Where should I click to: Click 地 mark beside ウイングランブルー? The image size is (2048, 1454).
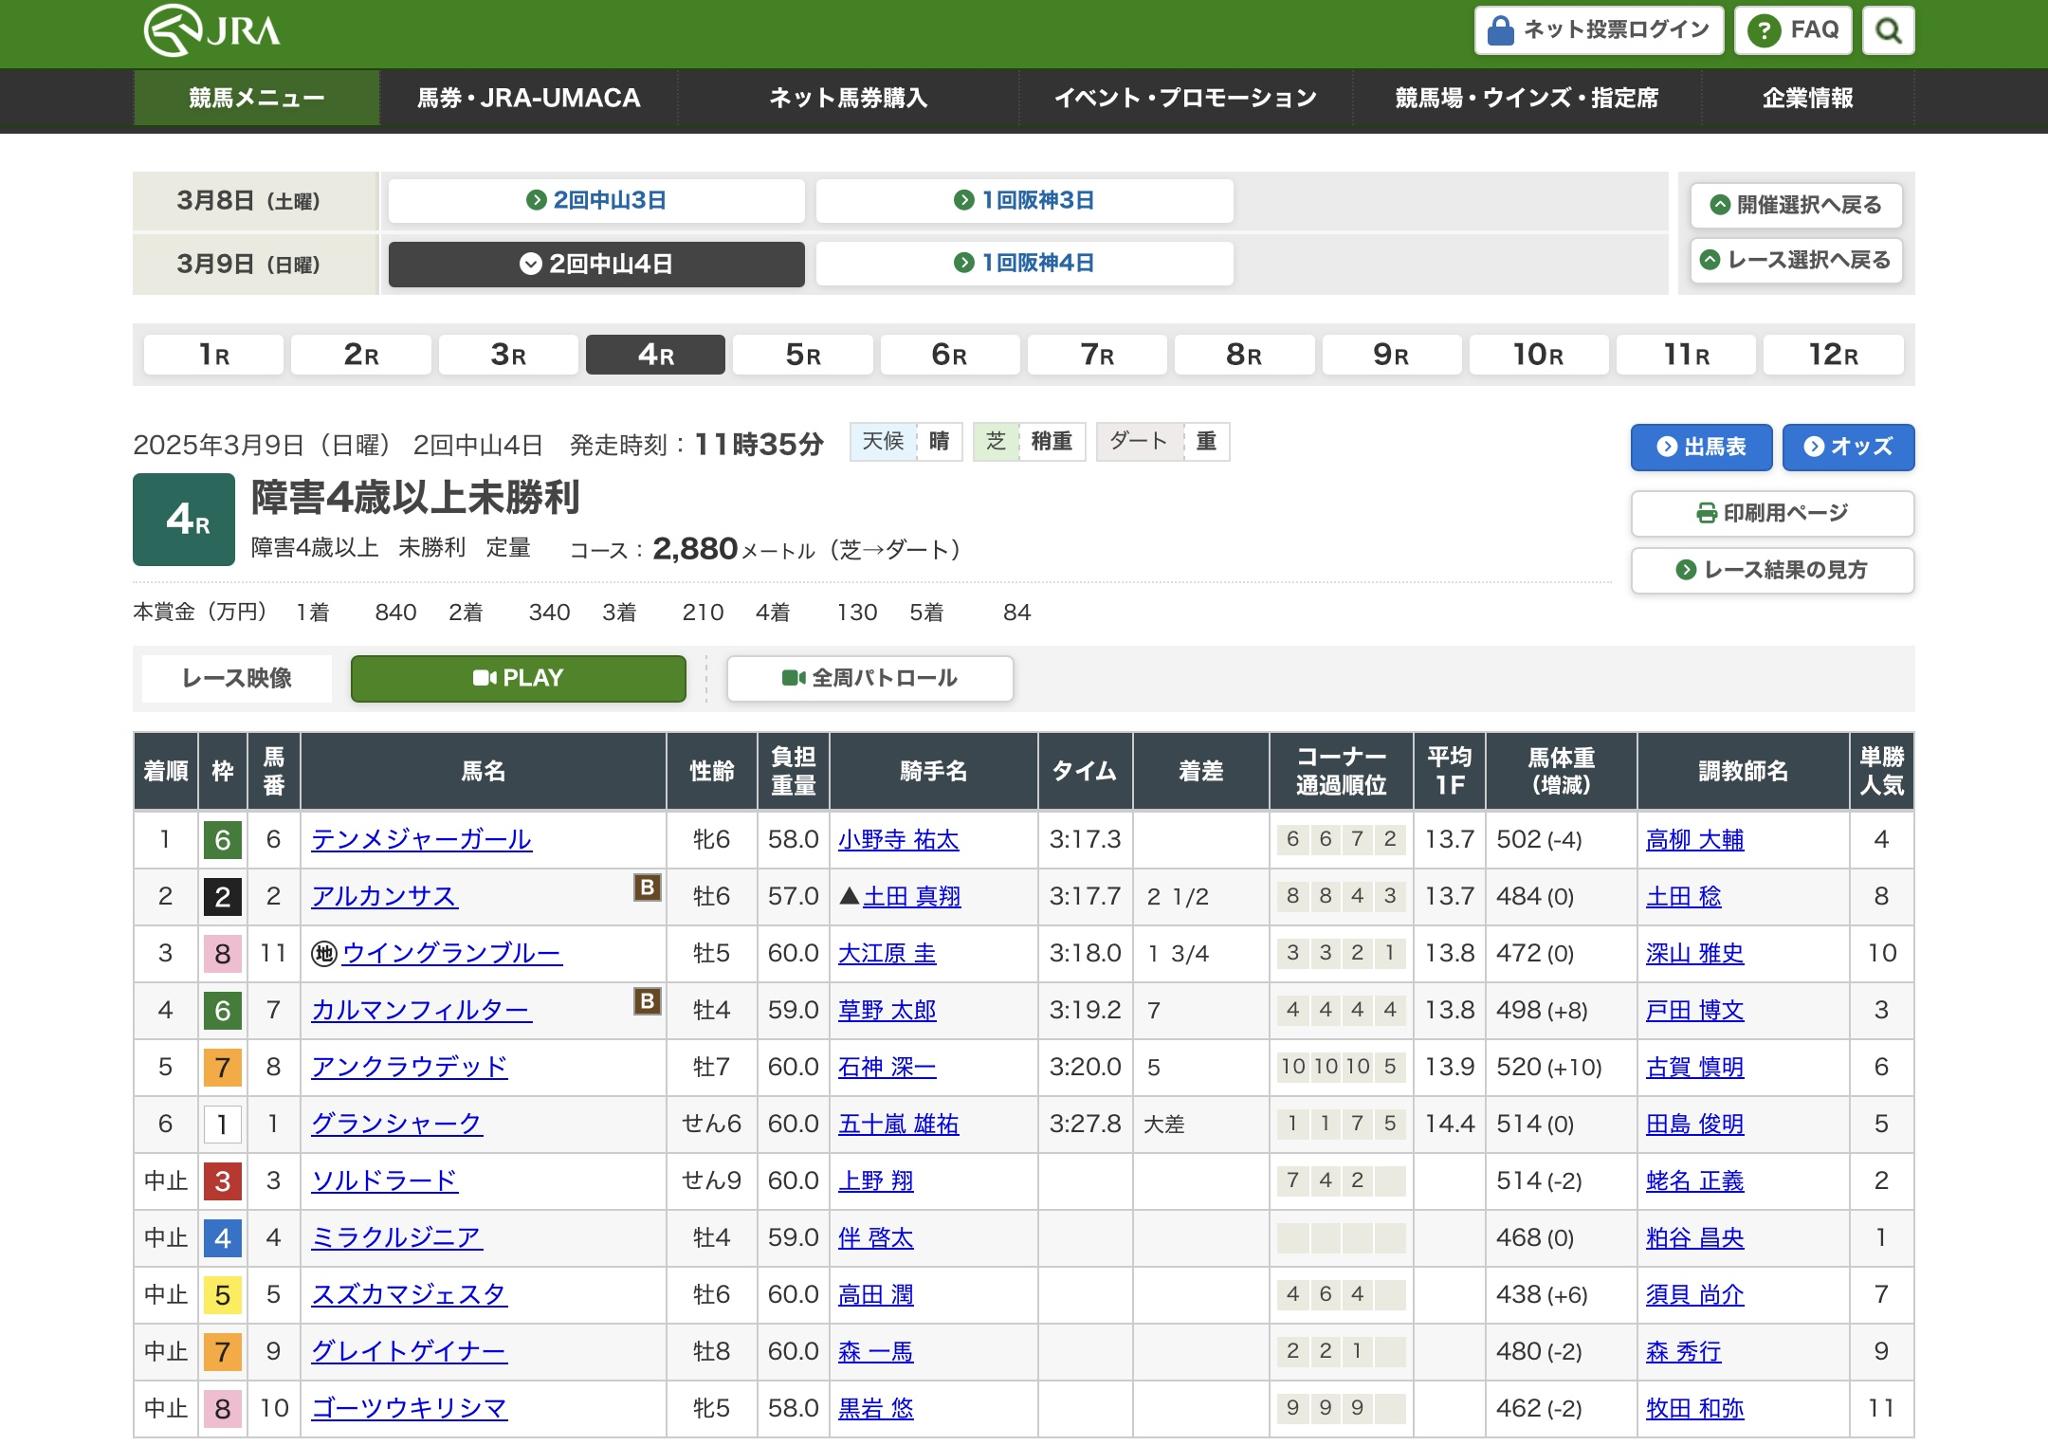(324, 954)
